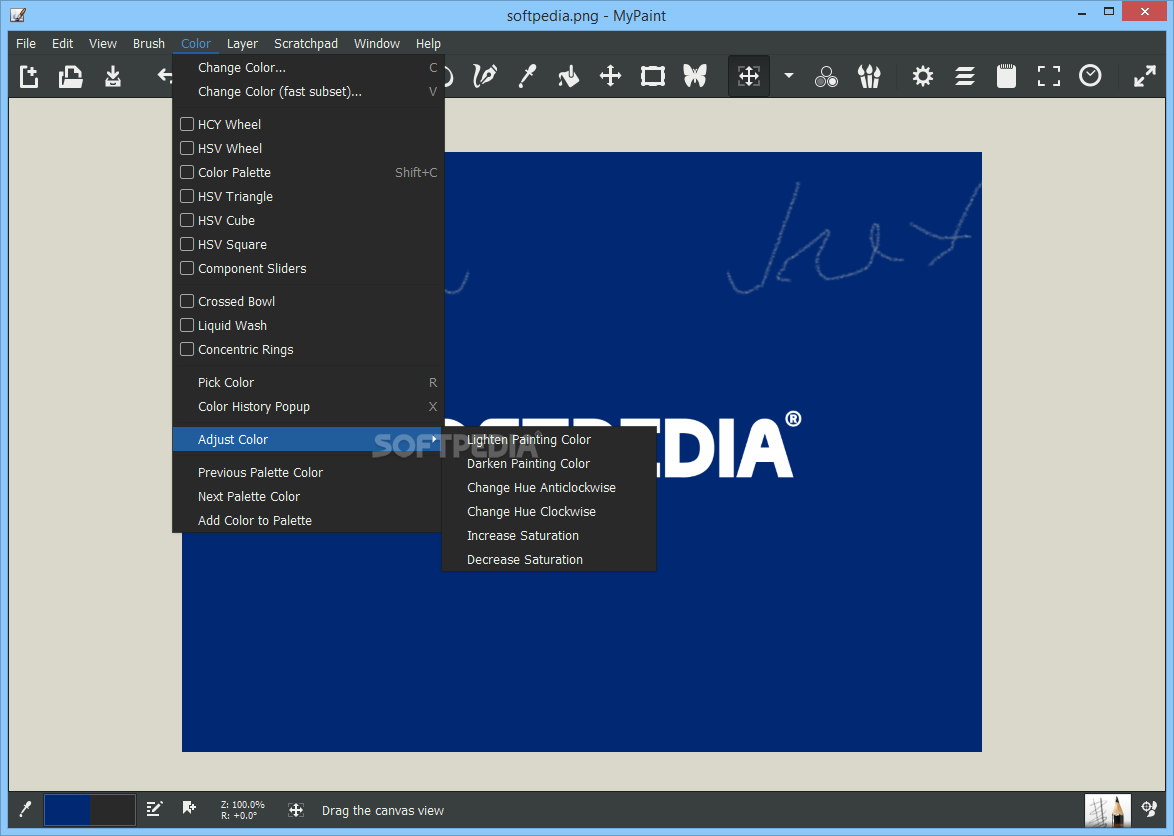Choose Lighten Painting Color
1174x836 pixels.
549,439
